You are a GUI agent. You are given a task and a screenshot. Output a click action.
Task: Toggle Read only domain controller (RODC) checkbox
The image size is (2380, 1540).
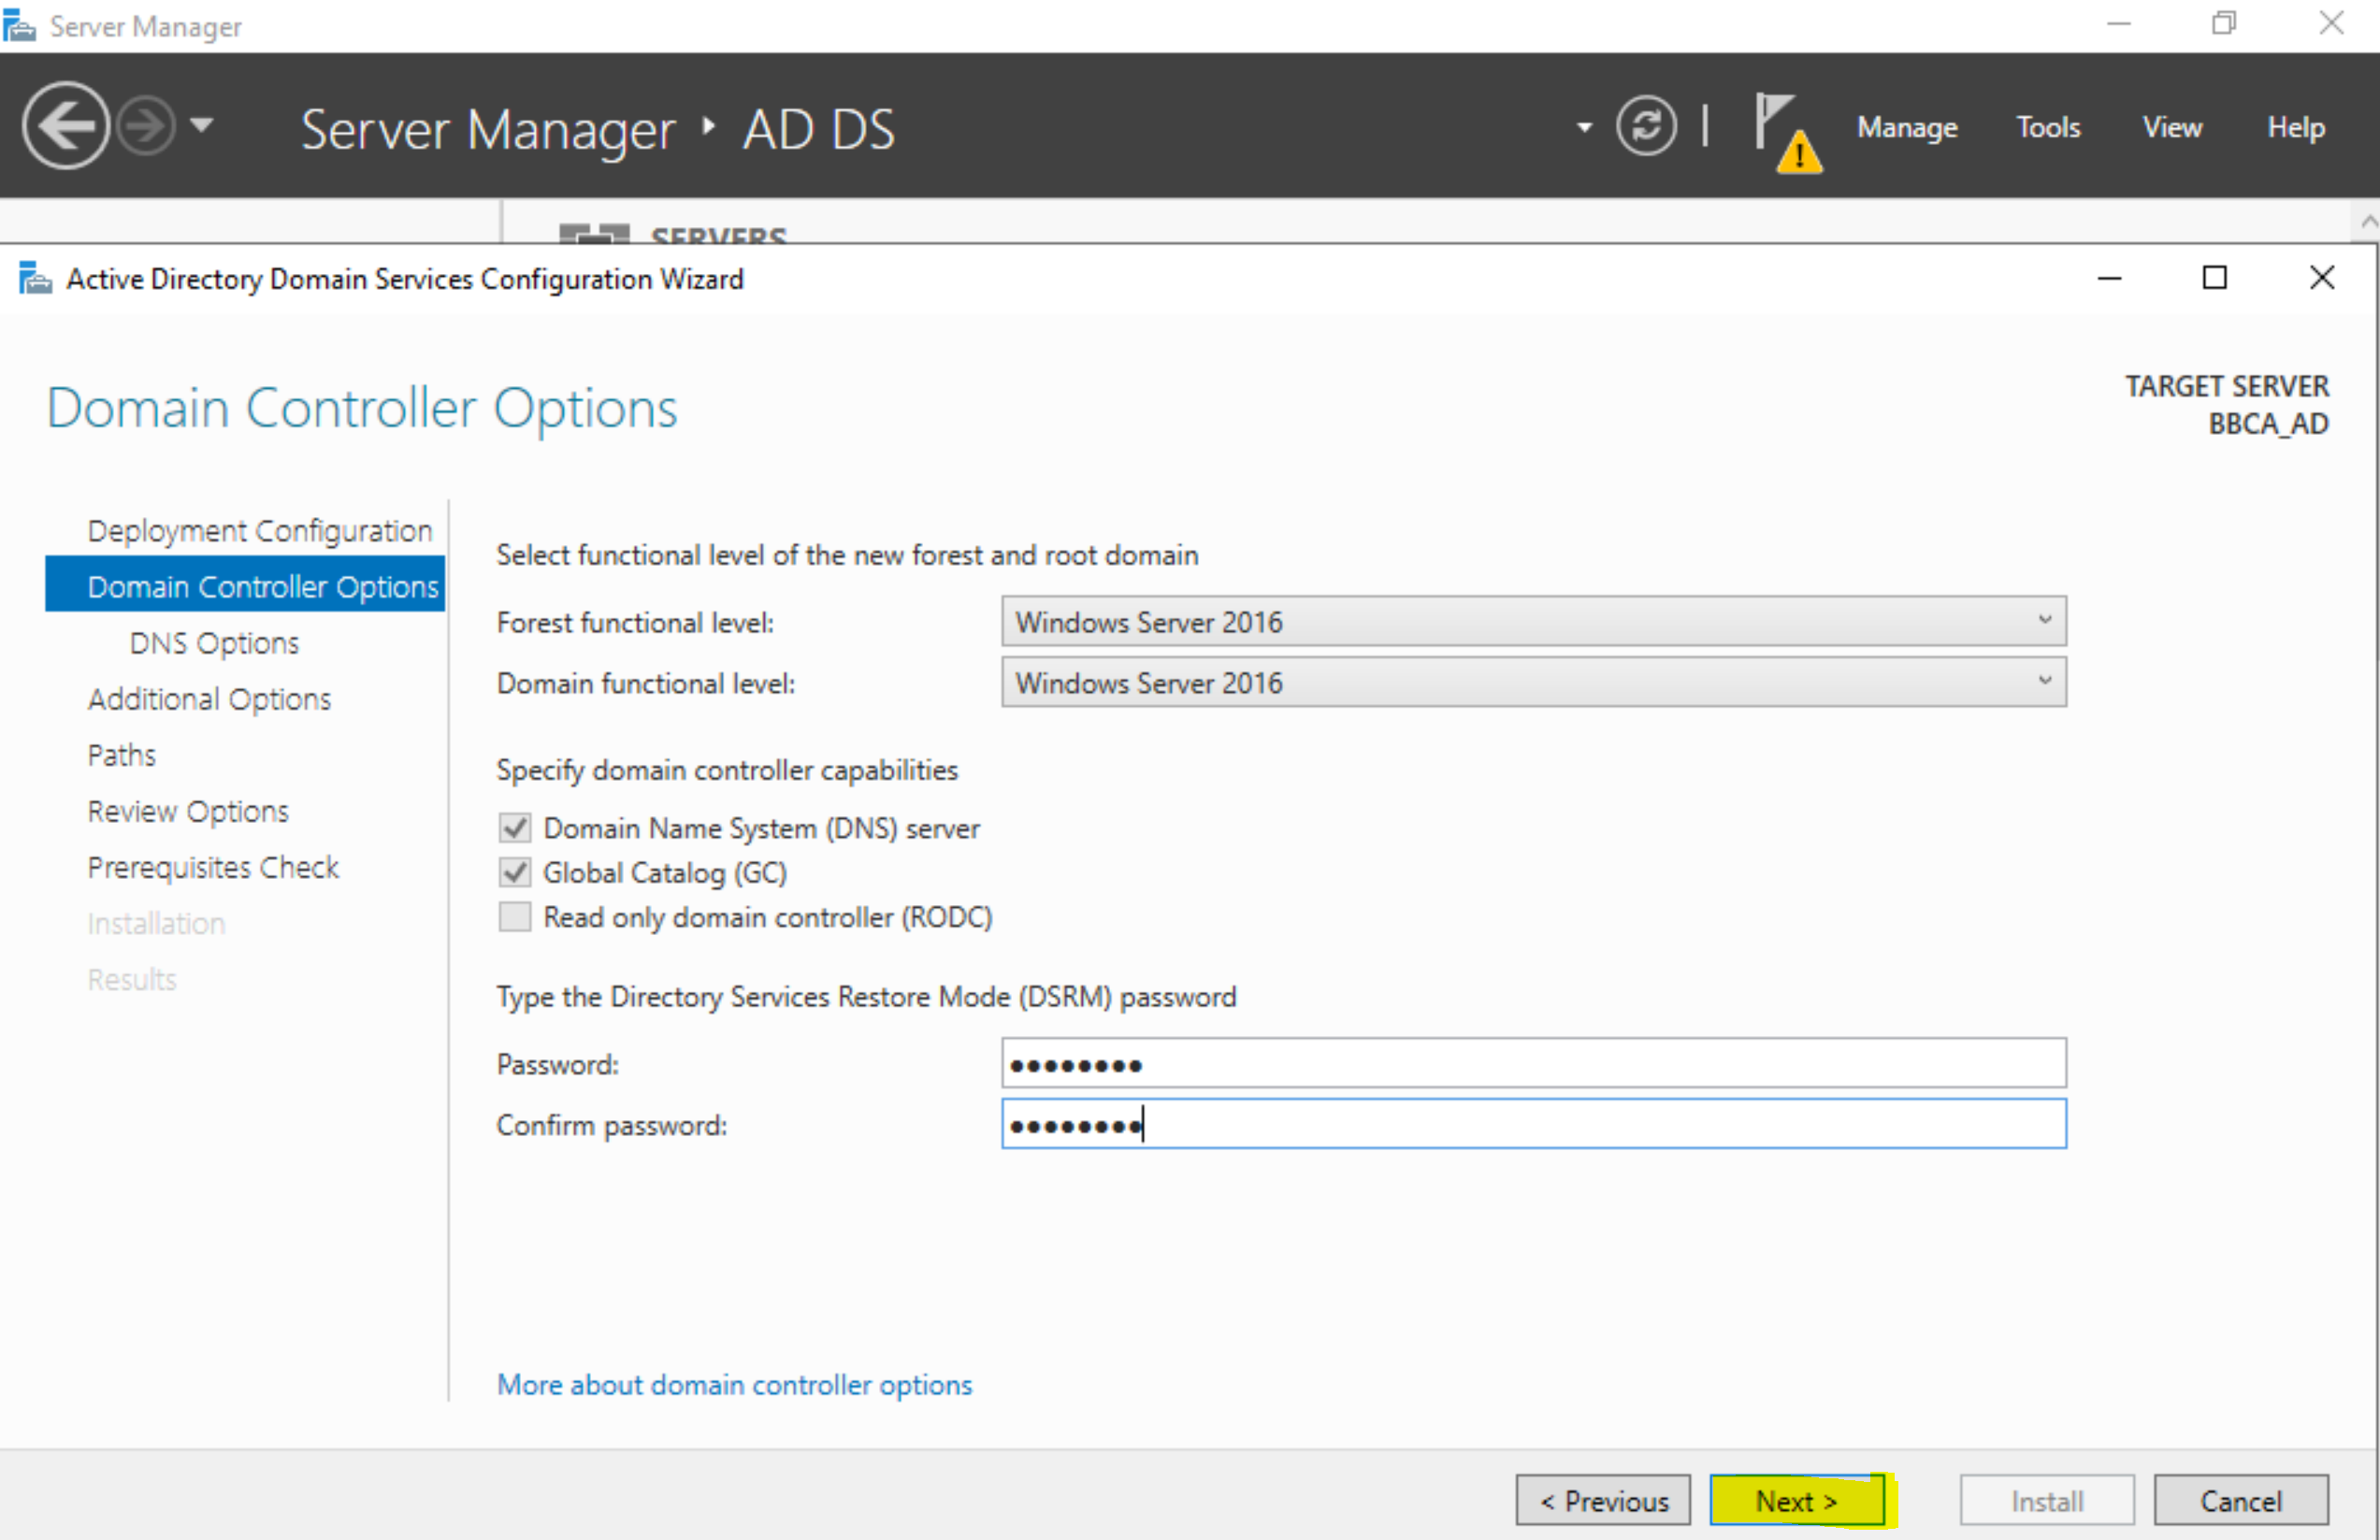(x=515, y=917)
